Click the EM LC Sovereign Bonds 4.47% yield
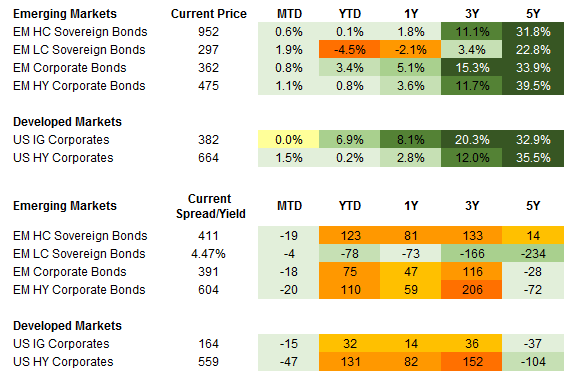Screen dimensions: 573x382 (x=208, y=254)
